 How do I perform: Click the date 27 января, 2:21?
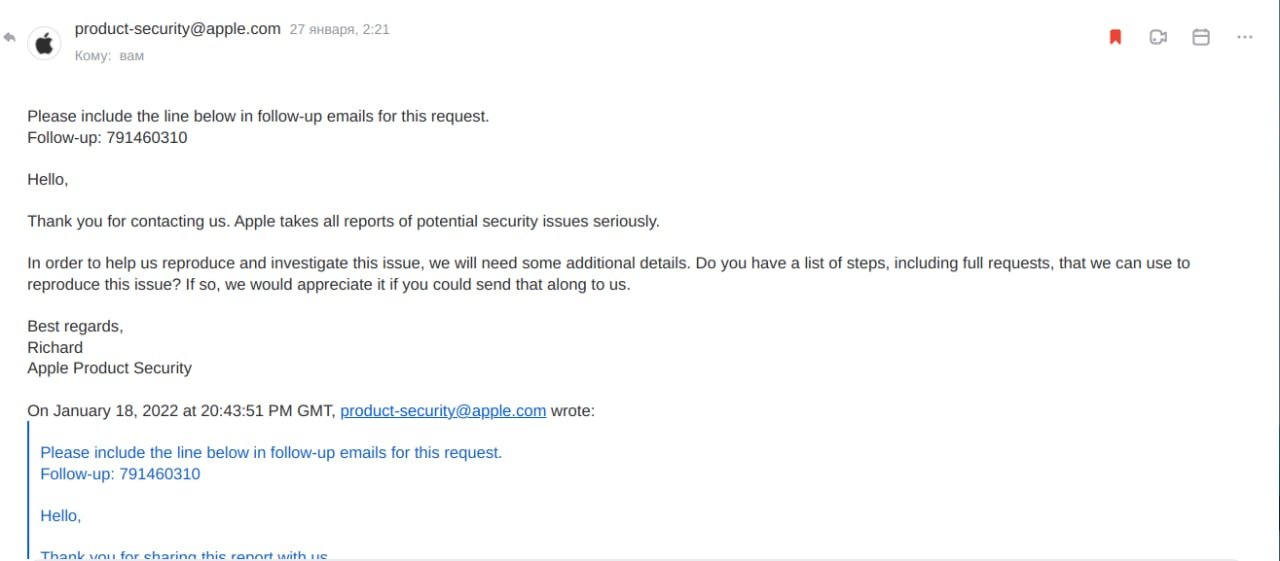point(339,30)
